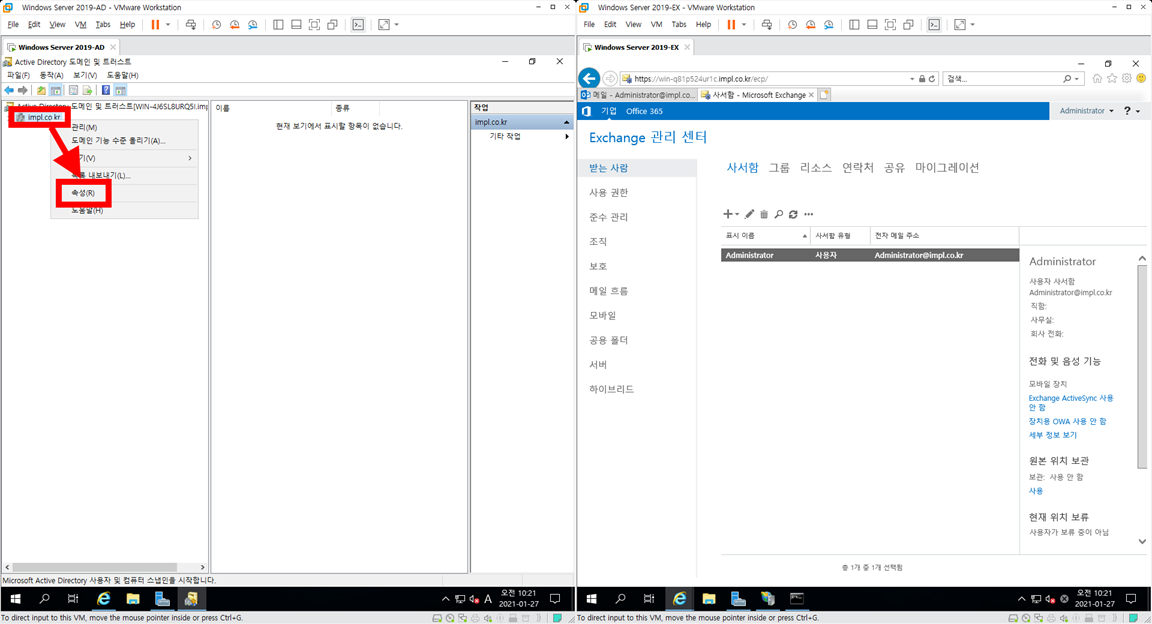Expand the 기타 작업 submenu arrow
Viewport: 1152px width, 624px height.
pyautogui.click(x=566, y=136)
